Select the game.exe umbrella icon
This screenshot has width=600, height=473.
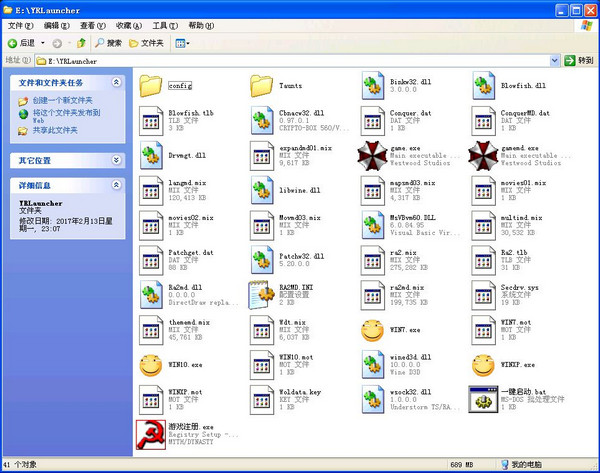pyautogui.click(x=372, y=155)
